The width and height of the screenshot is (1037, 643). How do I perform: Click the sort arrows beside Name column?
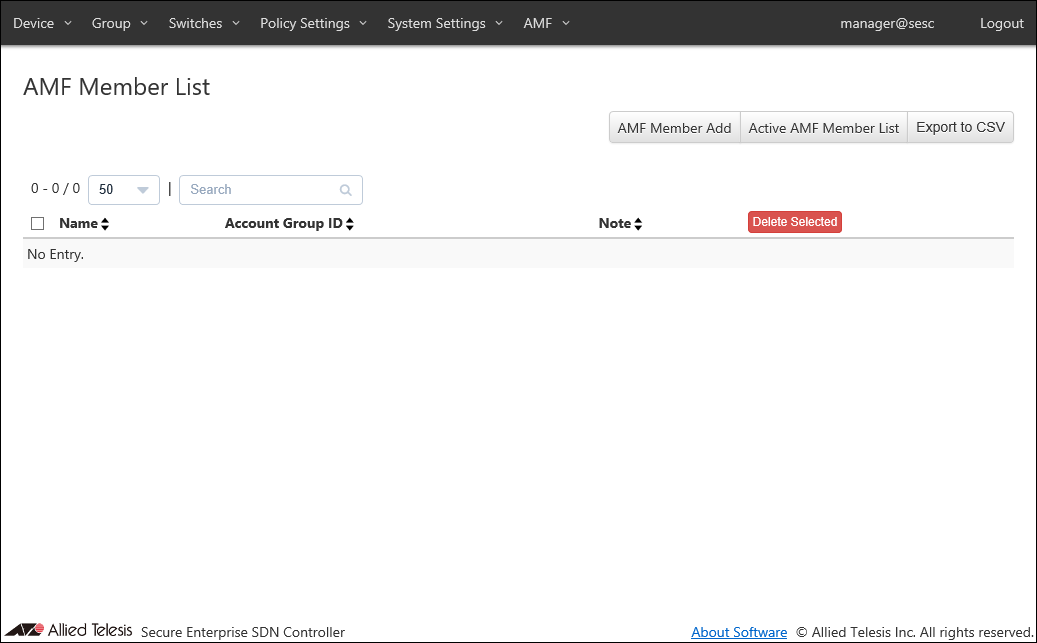[105, 224]
